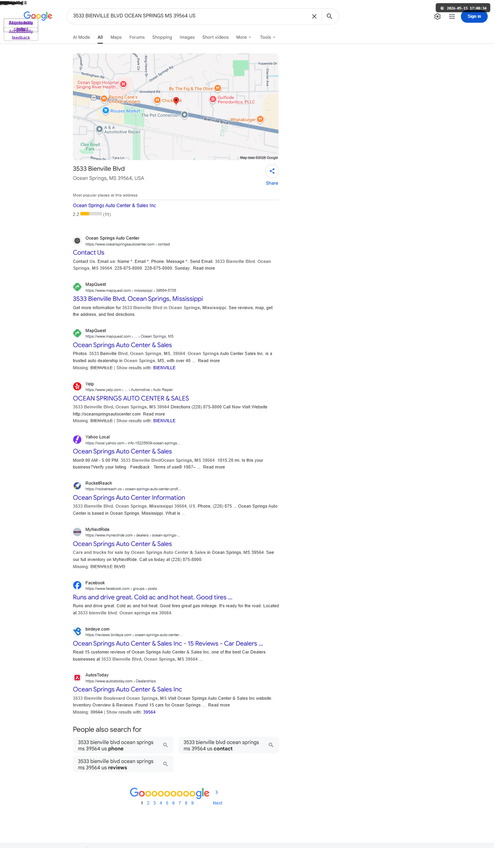Screen dimensions: 500x848
Task: Search related query ending in contact
Action: [x=229, y=745]
